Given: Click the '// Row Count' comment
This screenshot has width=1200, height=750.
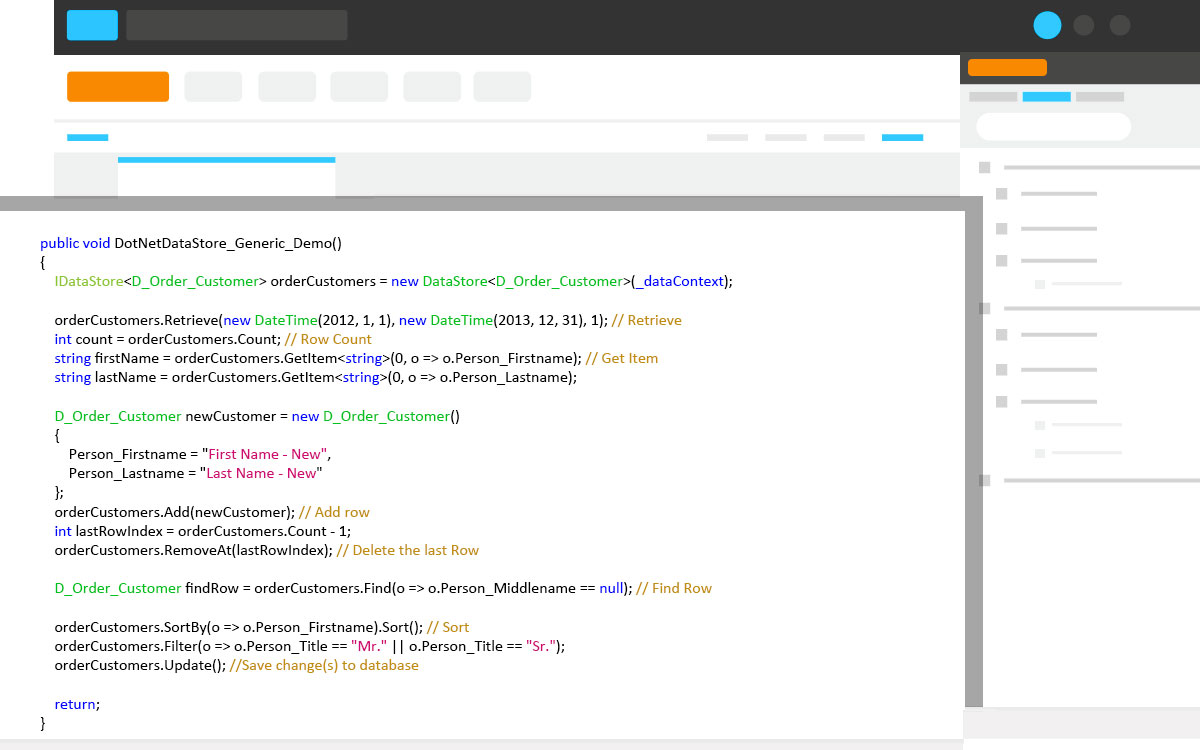Looking at the screenshot, I should 328,339.
